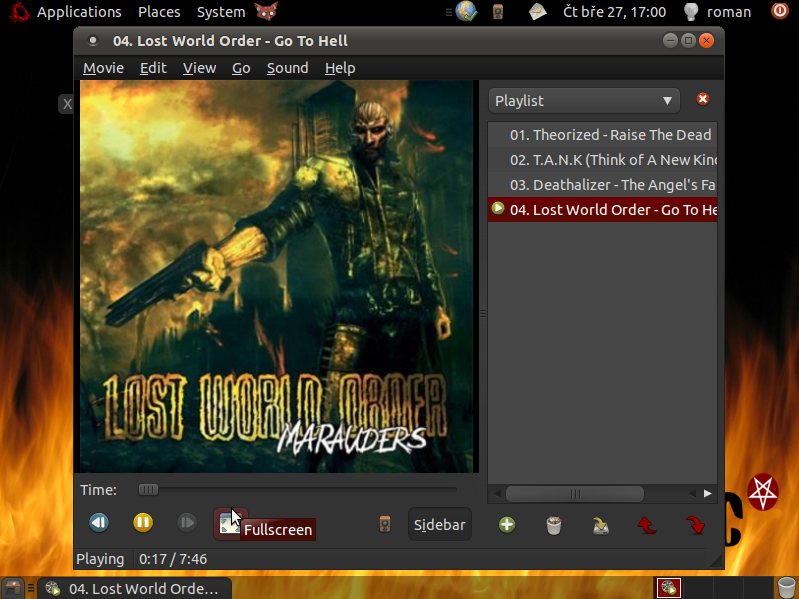The height and width of the screenshot is (599, 799).
Task: Click the Lost World Order taskbar window button
Action: 135,588
